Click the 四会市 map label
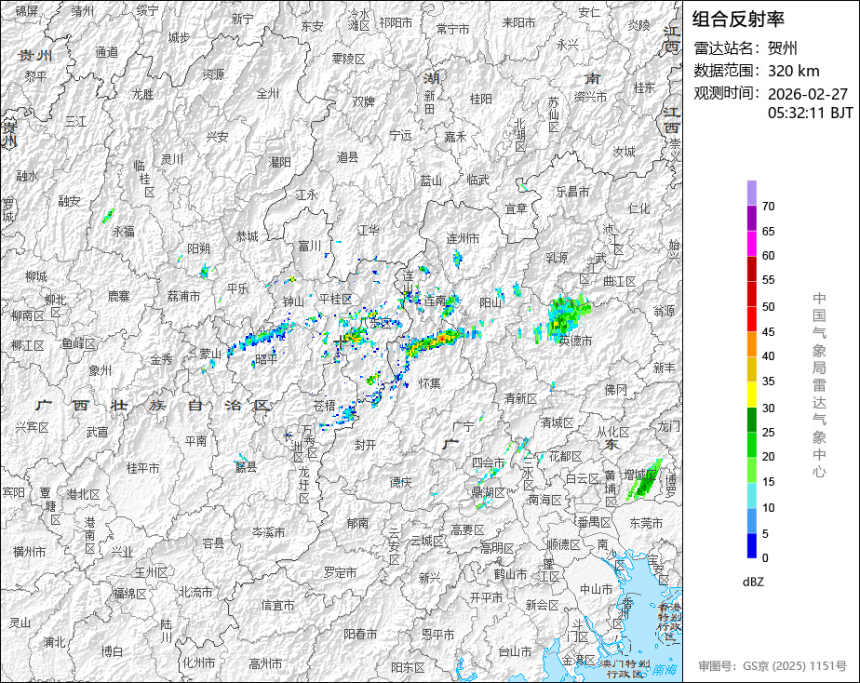 click(x=489, y=463)
